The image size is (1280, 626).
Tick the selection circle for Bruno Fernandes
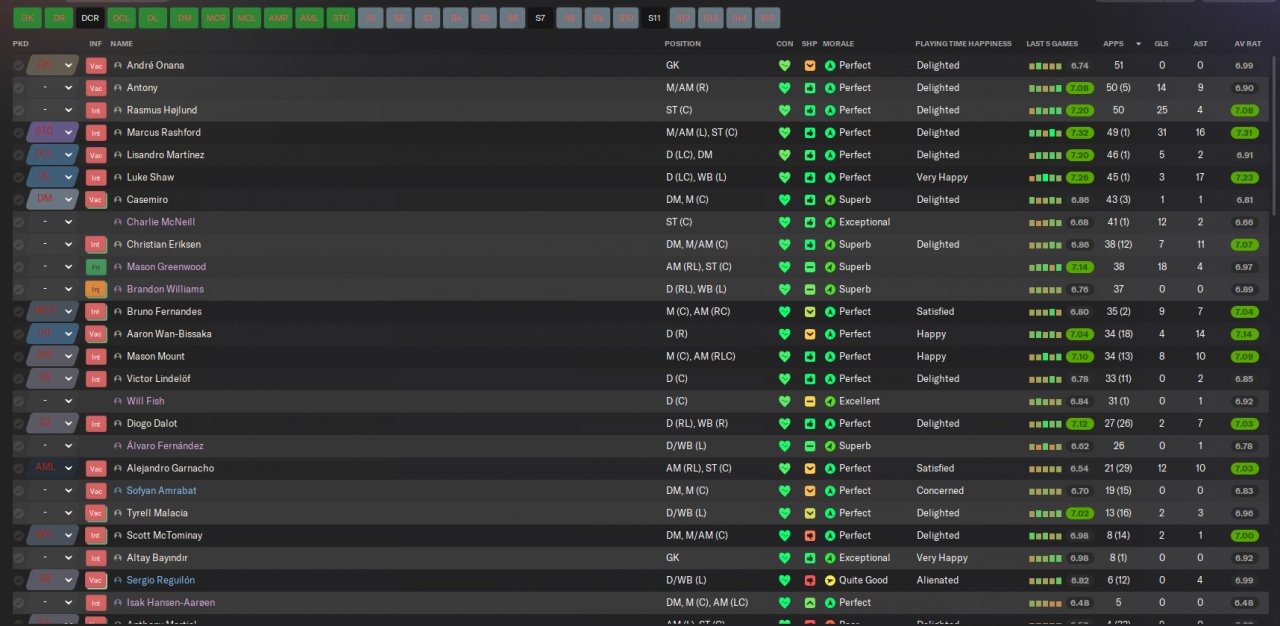18,311
